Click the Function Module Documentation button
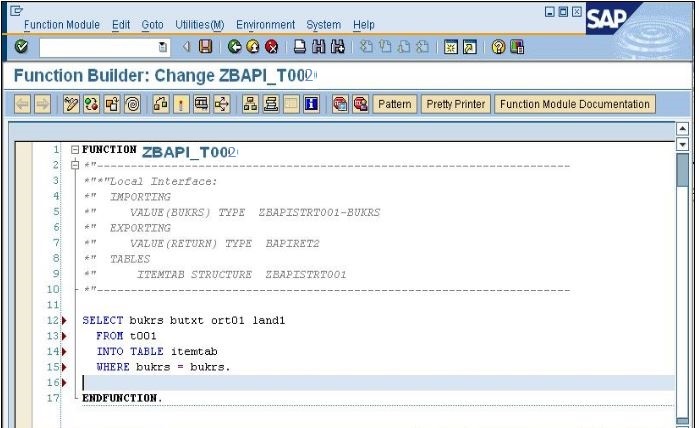 click(575, 104)
